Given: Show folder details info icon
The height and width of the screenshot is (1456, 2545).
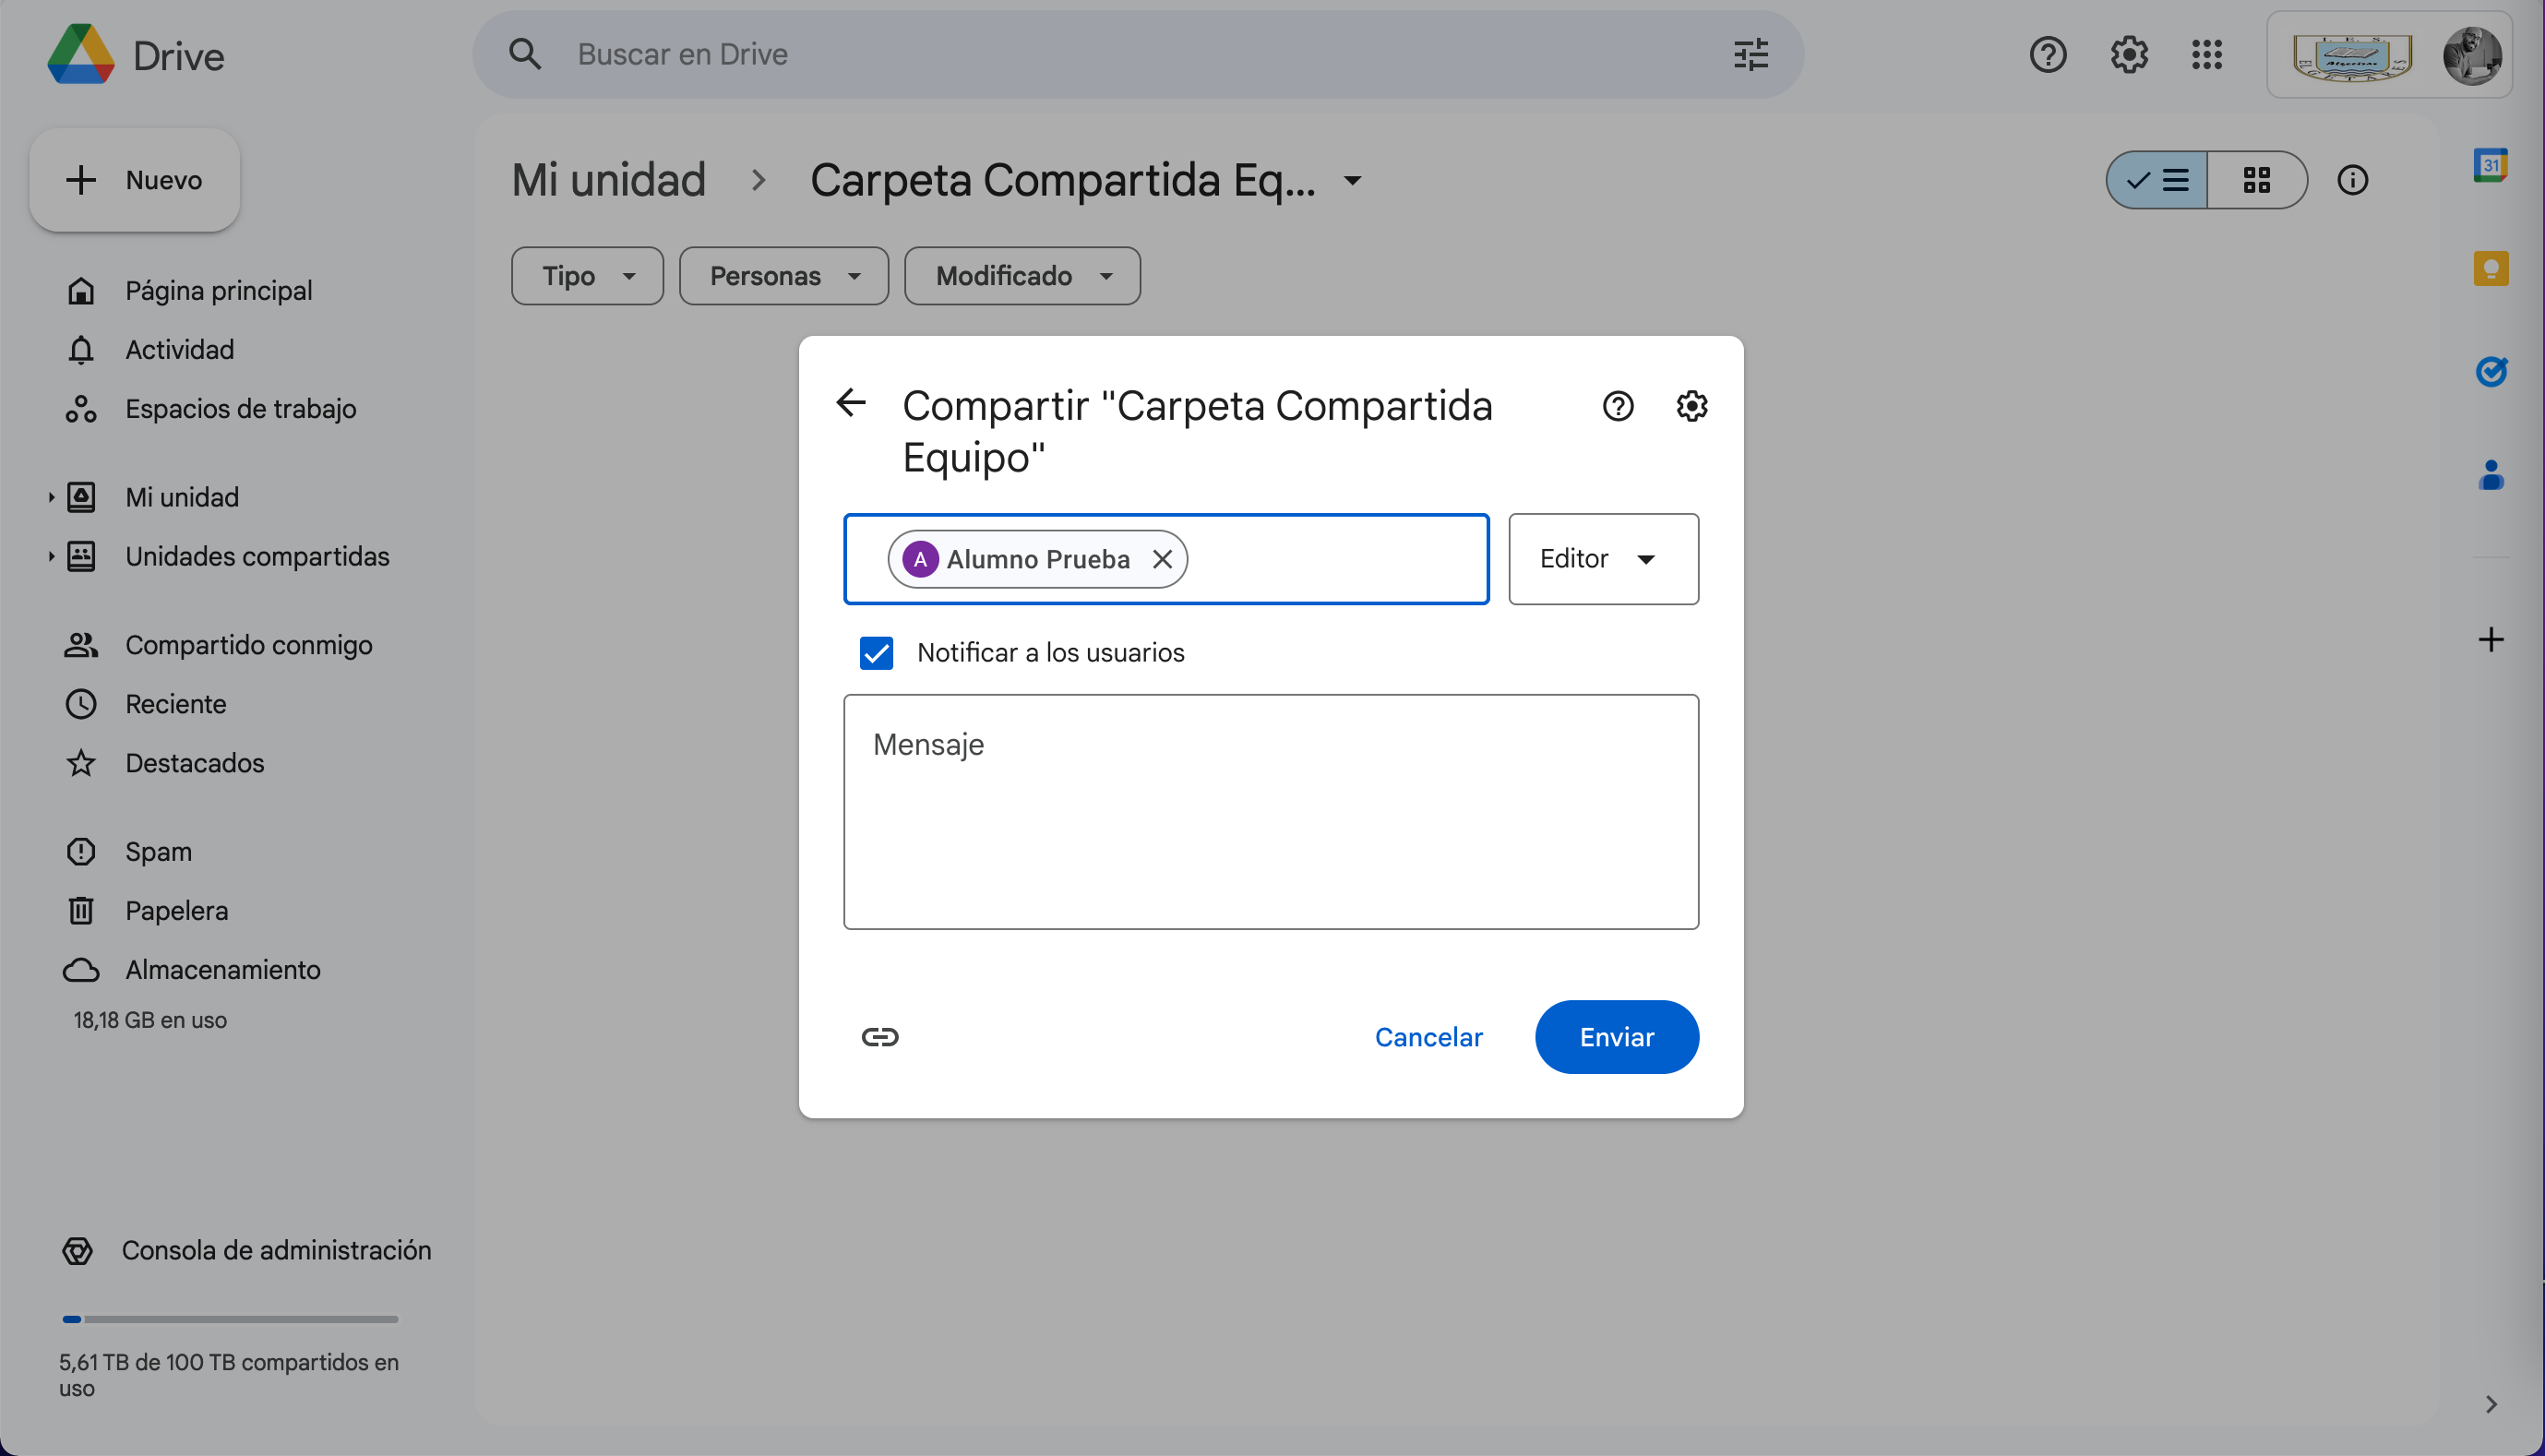Looking at the screenshot, I should pyautogui.click(x=2352, y=180).
